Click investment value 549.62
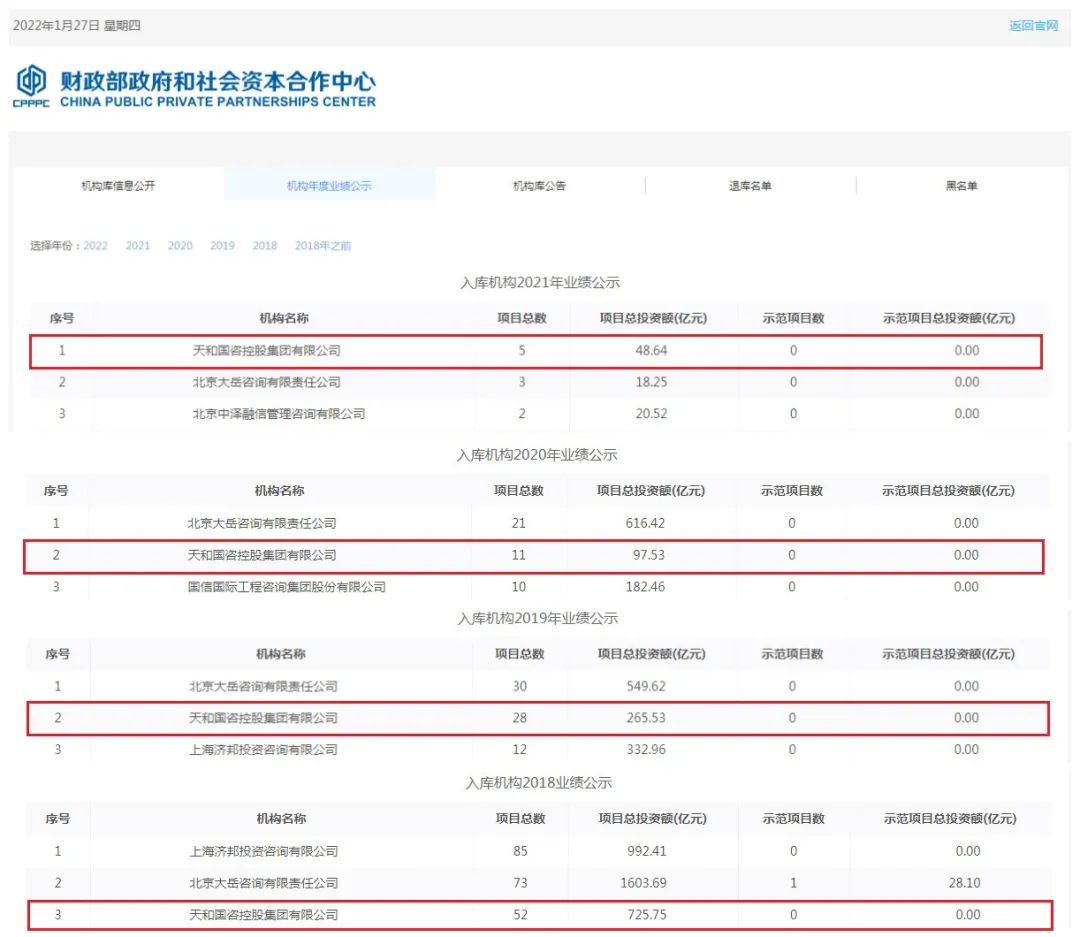1080x937 pixels. pyautogui.click(x=646, y=686)
